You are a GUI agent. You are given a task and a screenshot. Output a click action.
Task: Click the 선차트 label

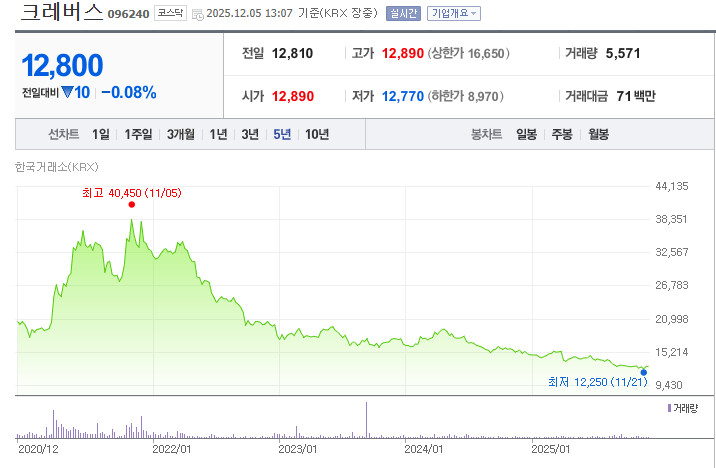coord(64,134)
